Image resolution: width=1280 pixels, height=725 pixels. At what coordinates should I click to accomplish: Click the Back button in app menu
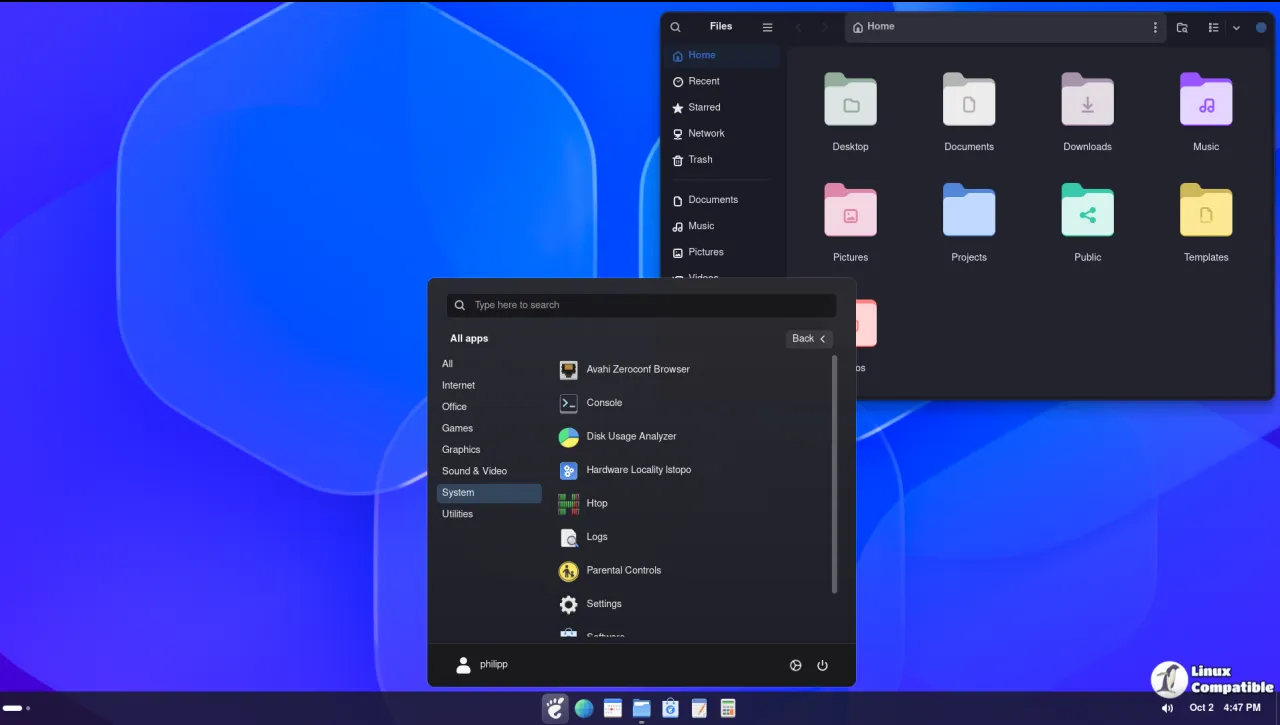click(x=809, y=339)
